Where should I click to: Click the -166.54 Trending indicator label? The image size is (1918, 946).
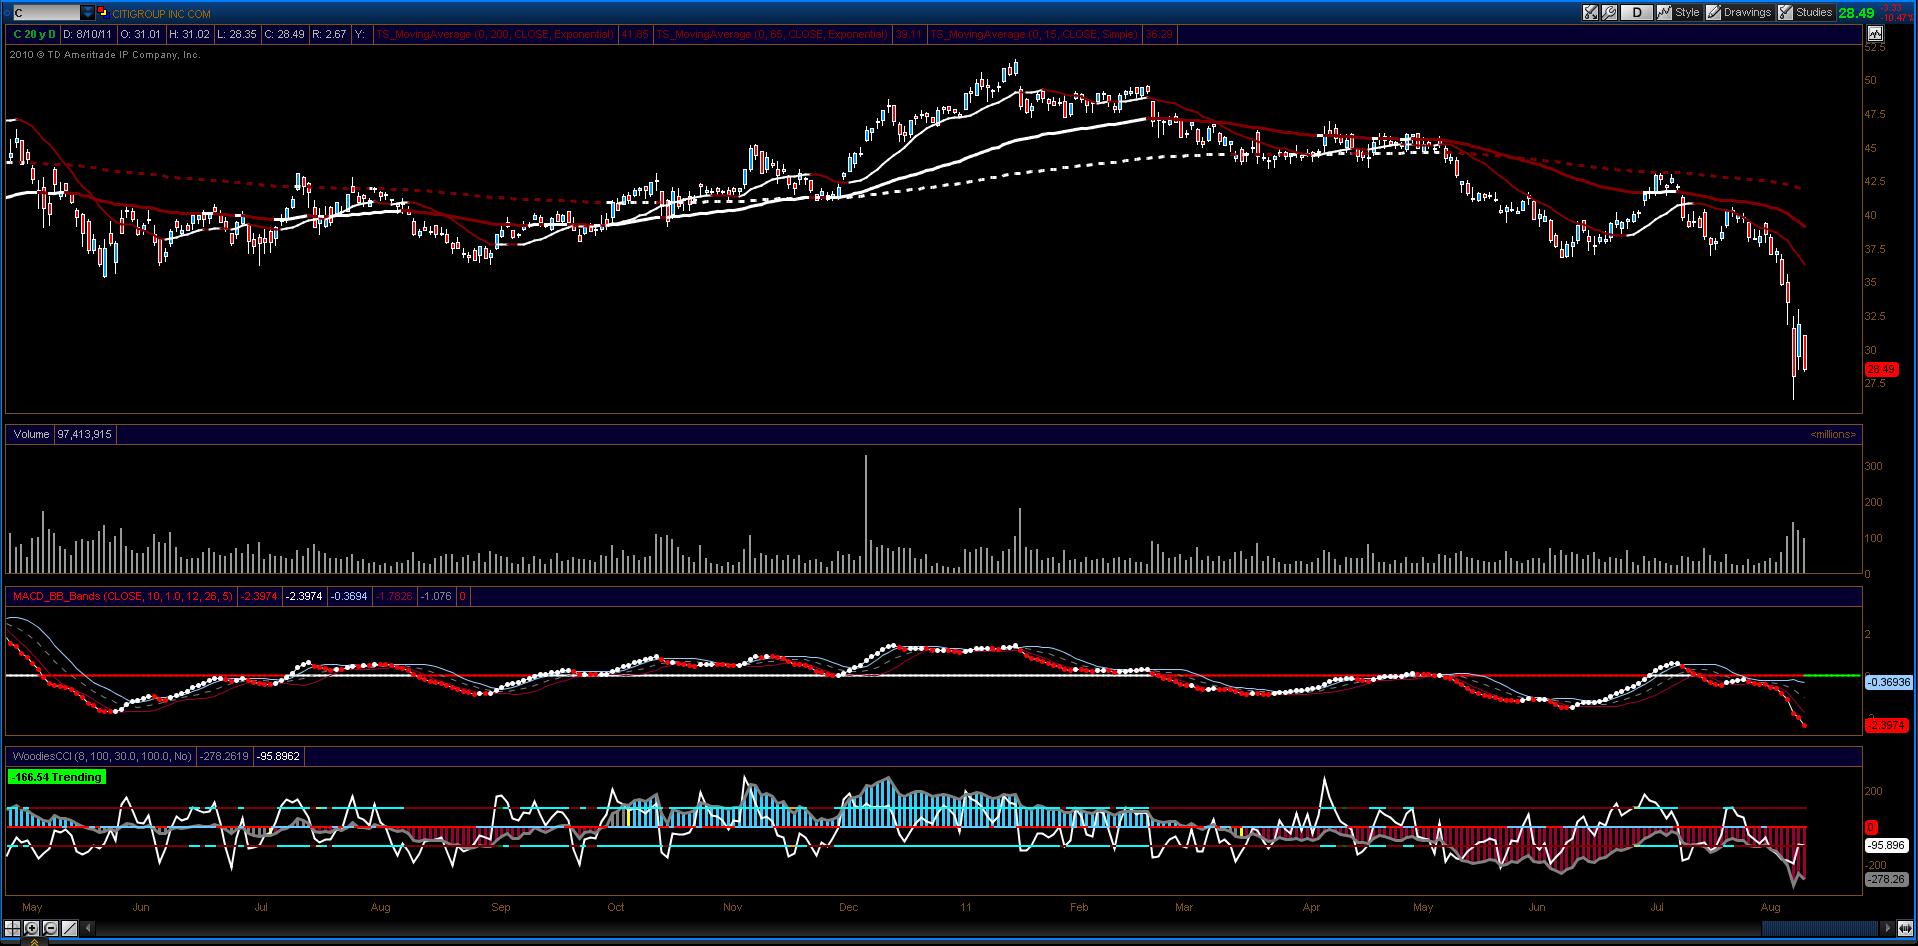(57, 777)
